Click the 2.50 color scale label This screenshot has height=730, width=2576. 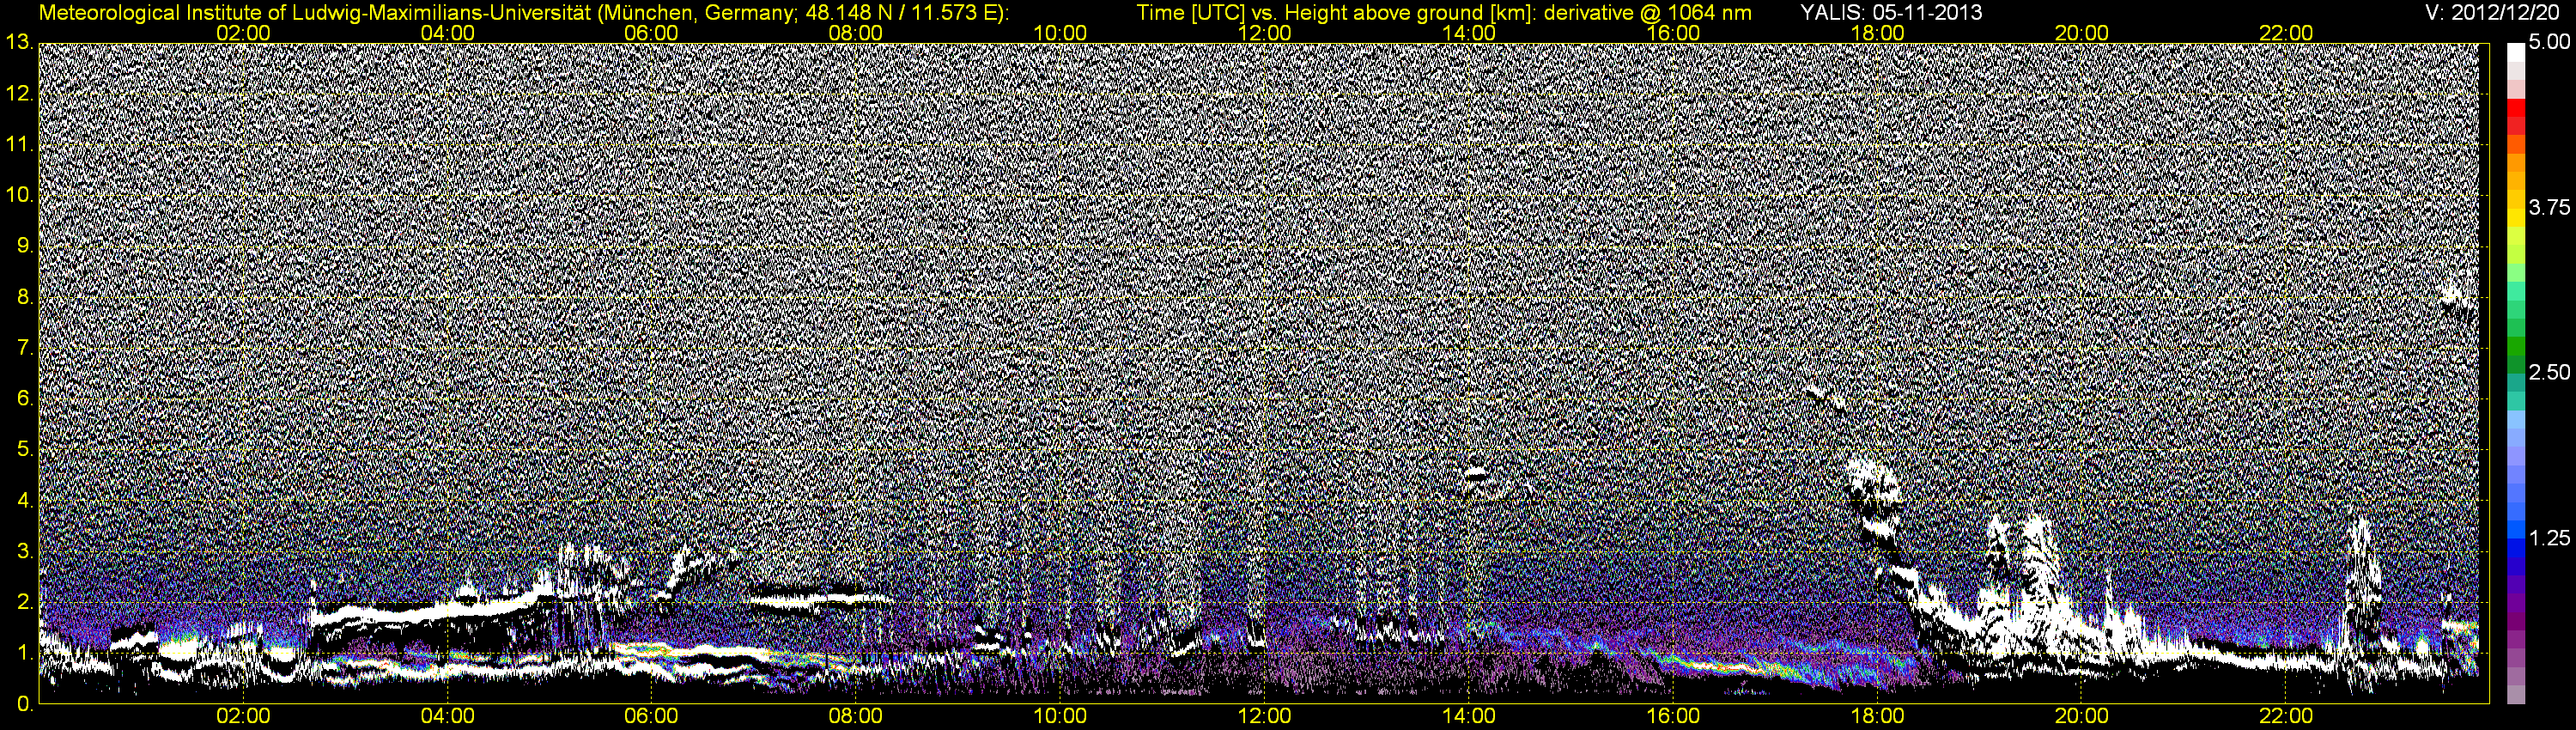click(2548, 372)
